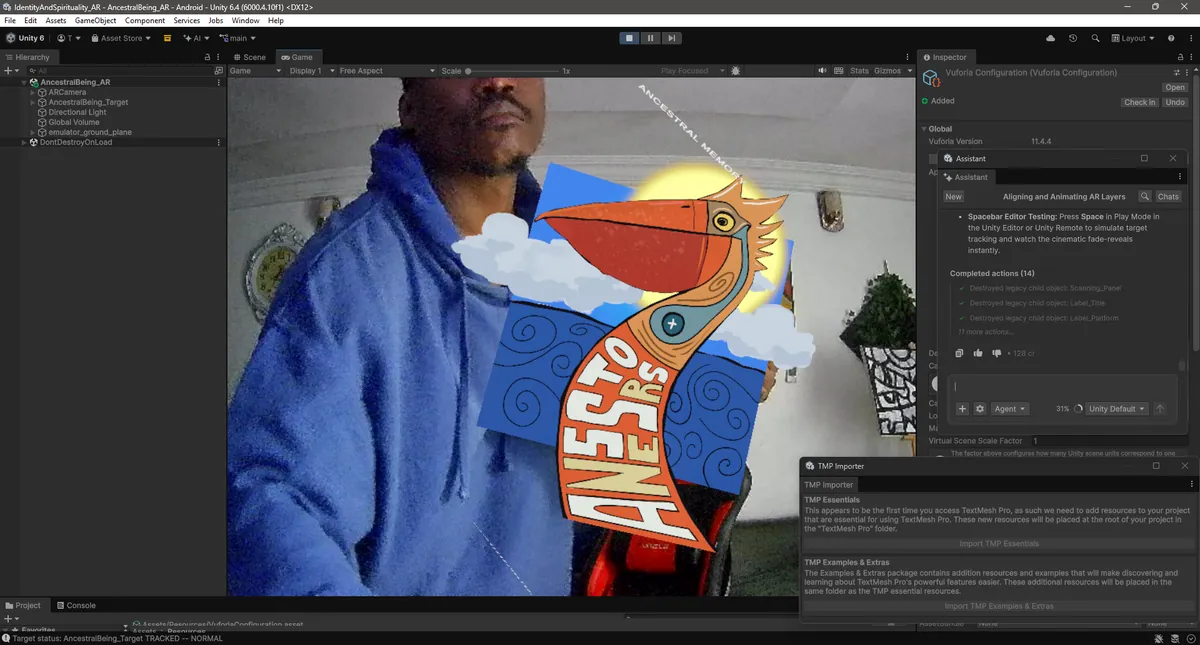Toggle Gizmos in the Game view
Screen dimensions: 1200x645
[x=886, y=71]
